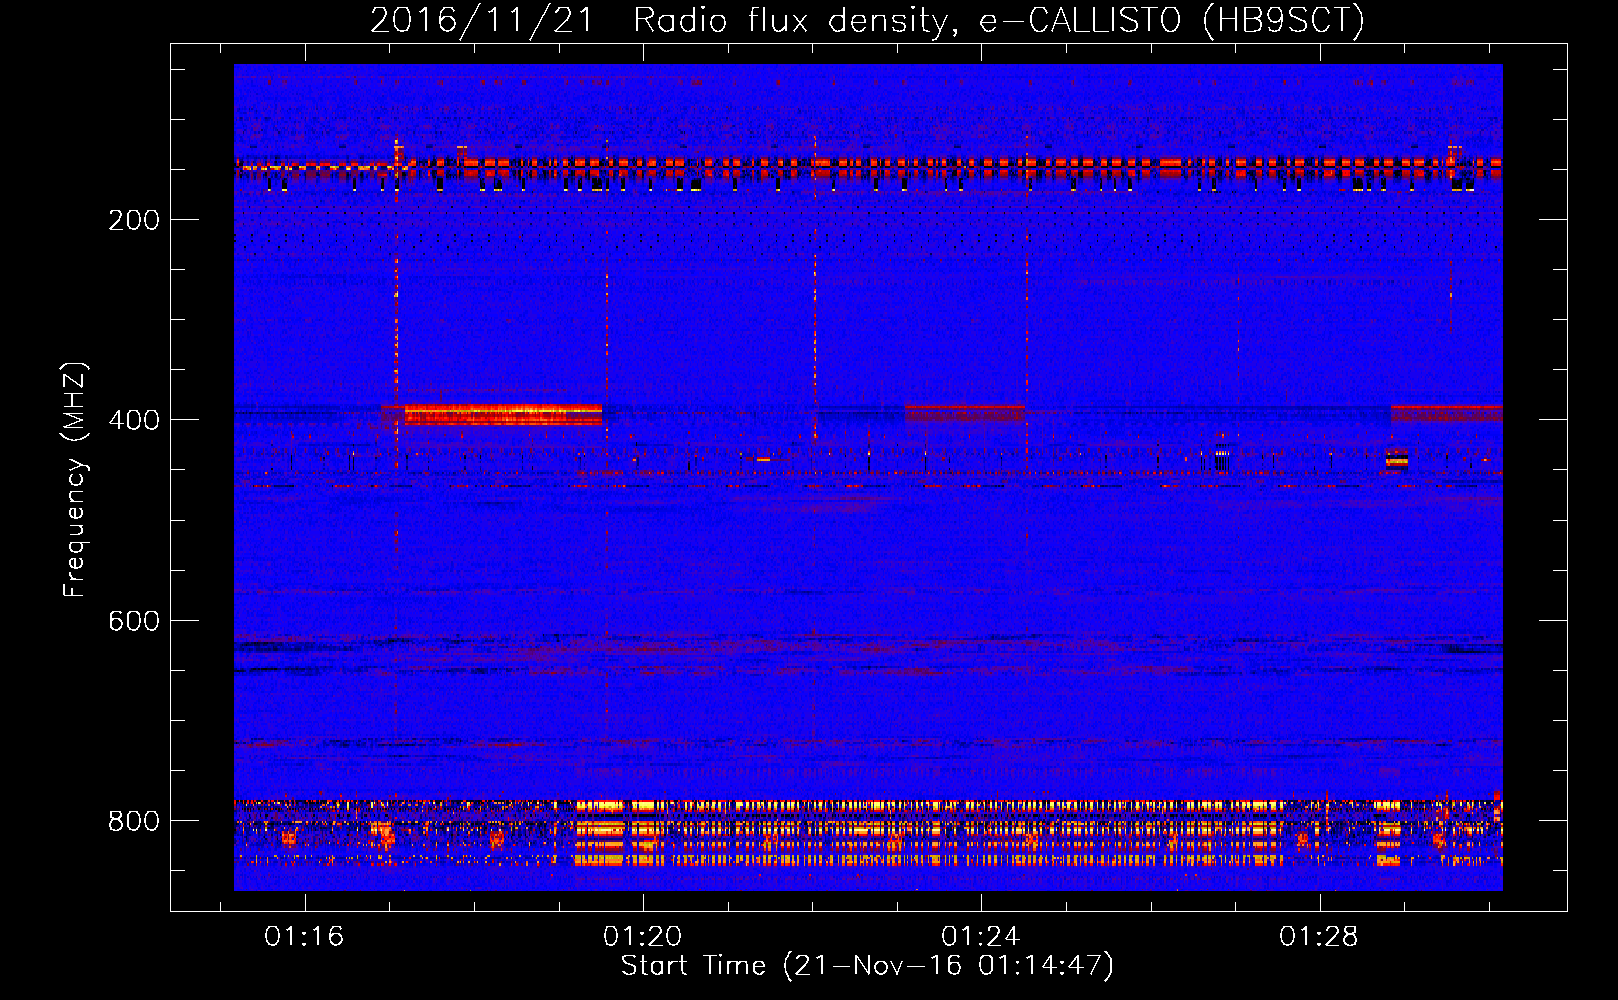Viewport: 1618px width, 1000px height.
Task: Click the "01:28" time tick label
Action: 1319,936
